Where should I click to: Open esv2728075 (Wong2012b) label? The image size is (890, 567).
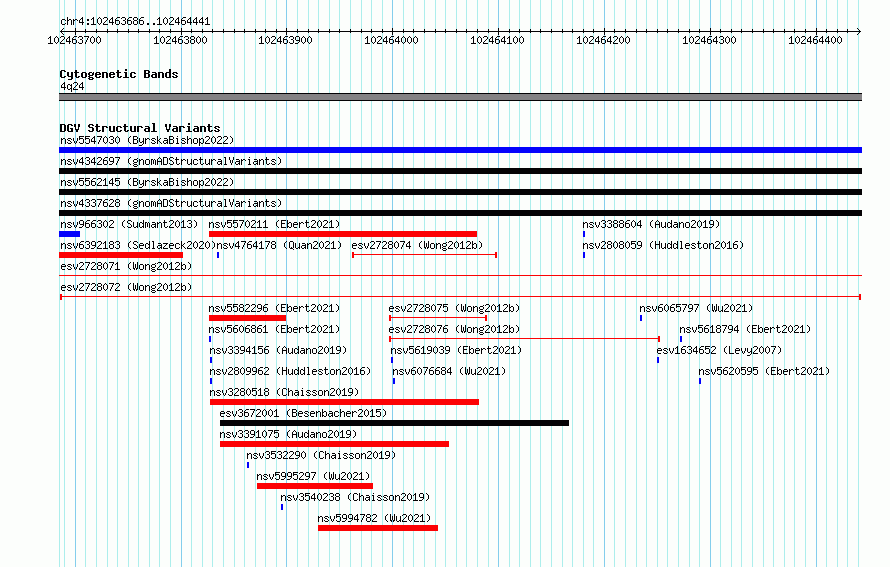(454, 308)
